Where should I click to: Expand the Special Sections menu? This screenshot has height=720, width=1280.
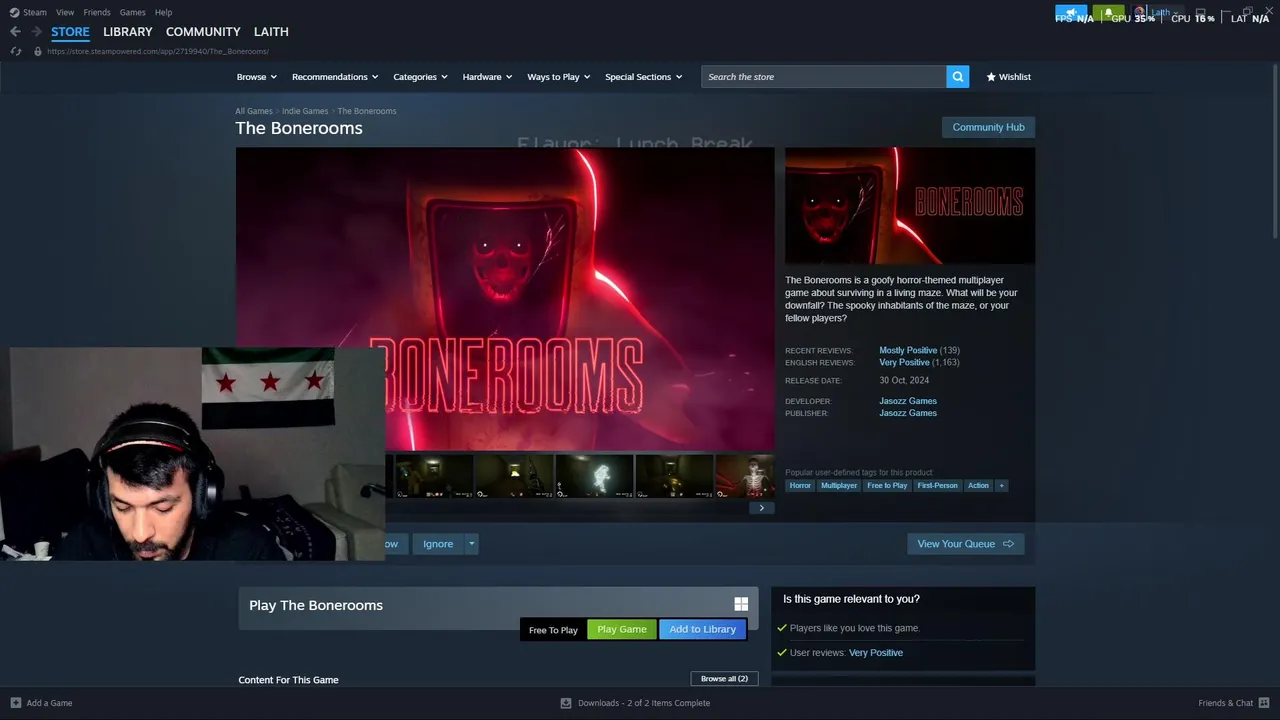[643, 77]
